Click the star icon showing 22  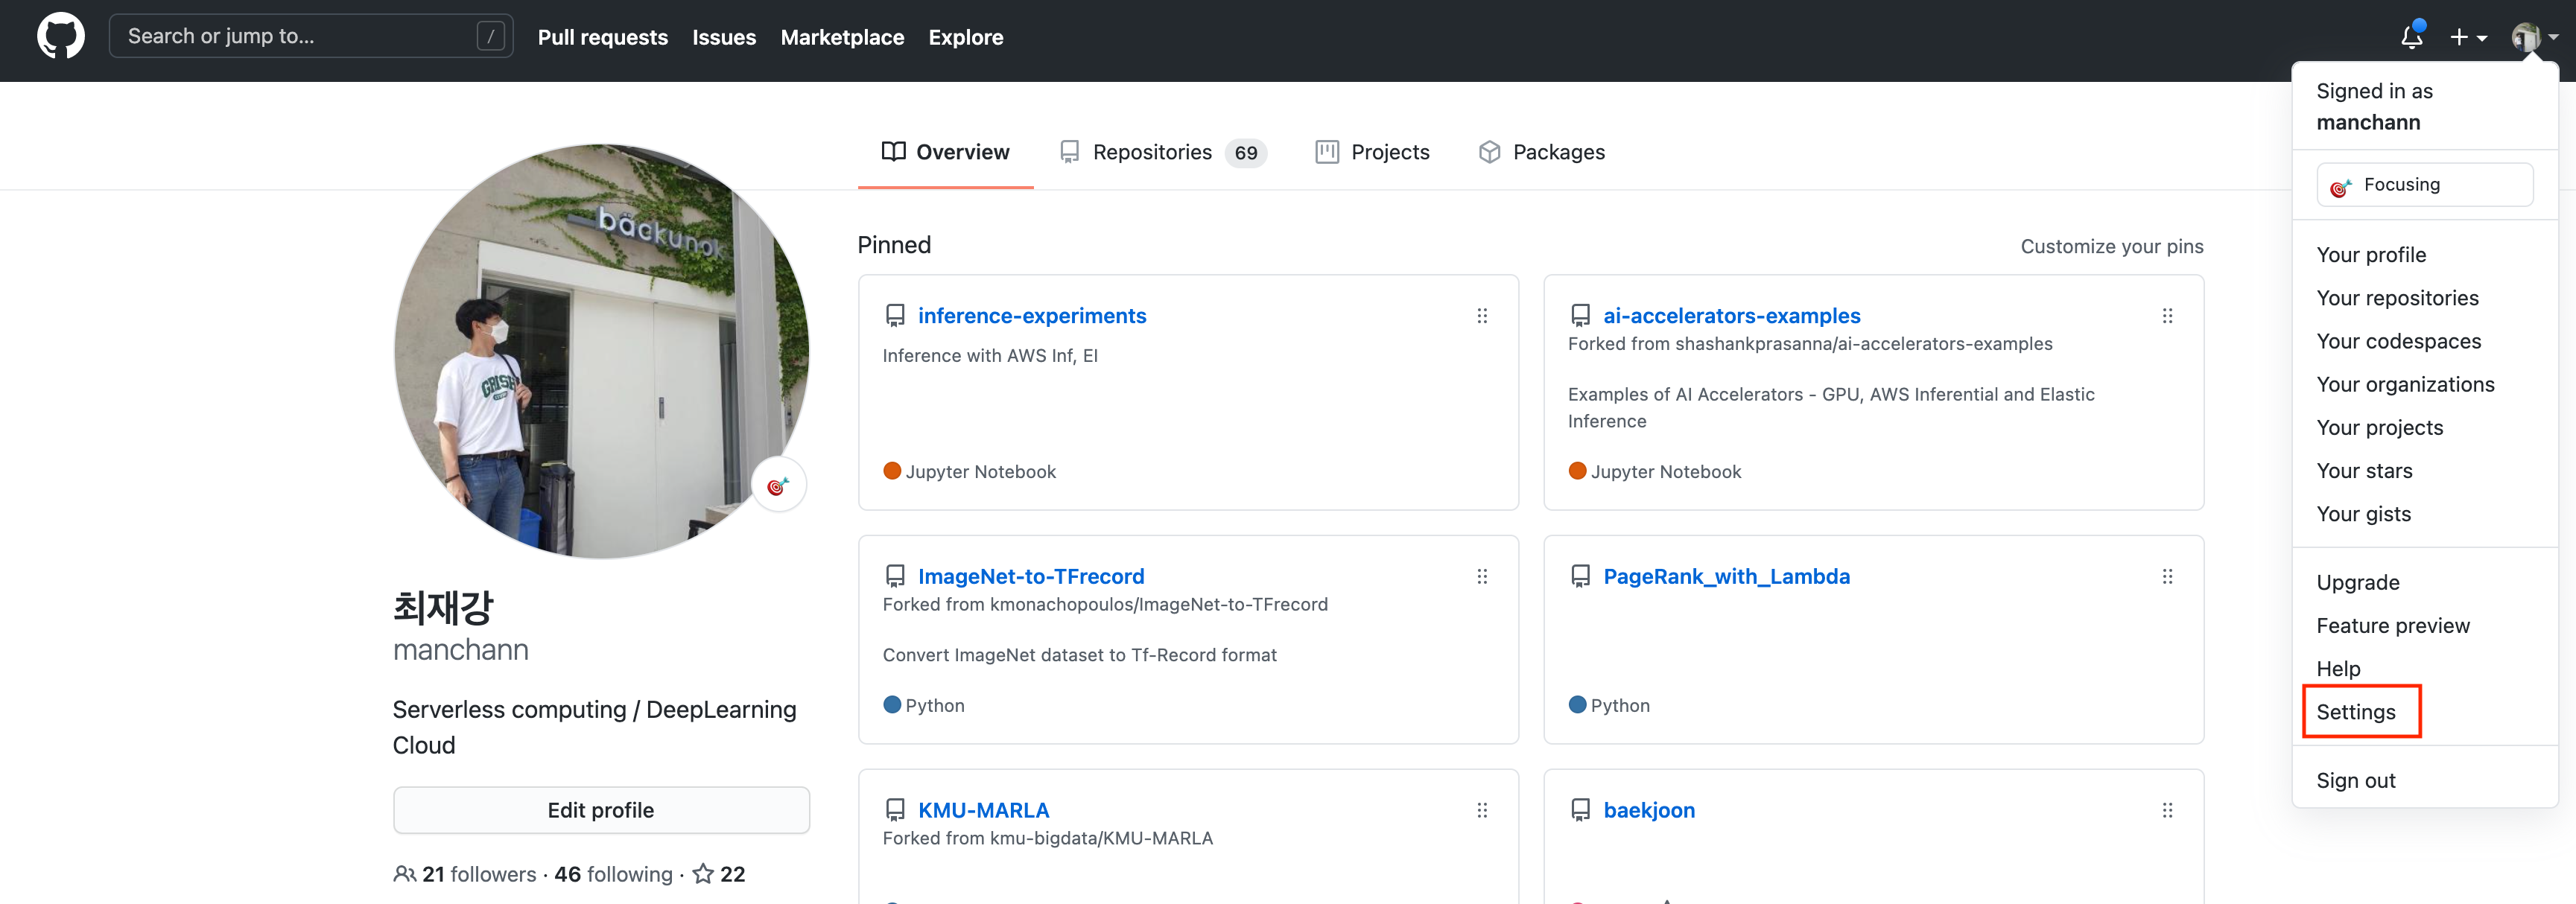point(703,874)
